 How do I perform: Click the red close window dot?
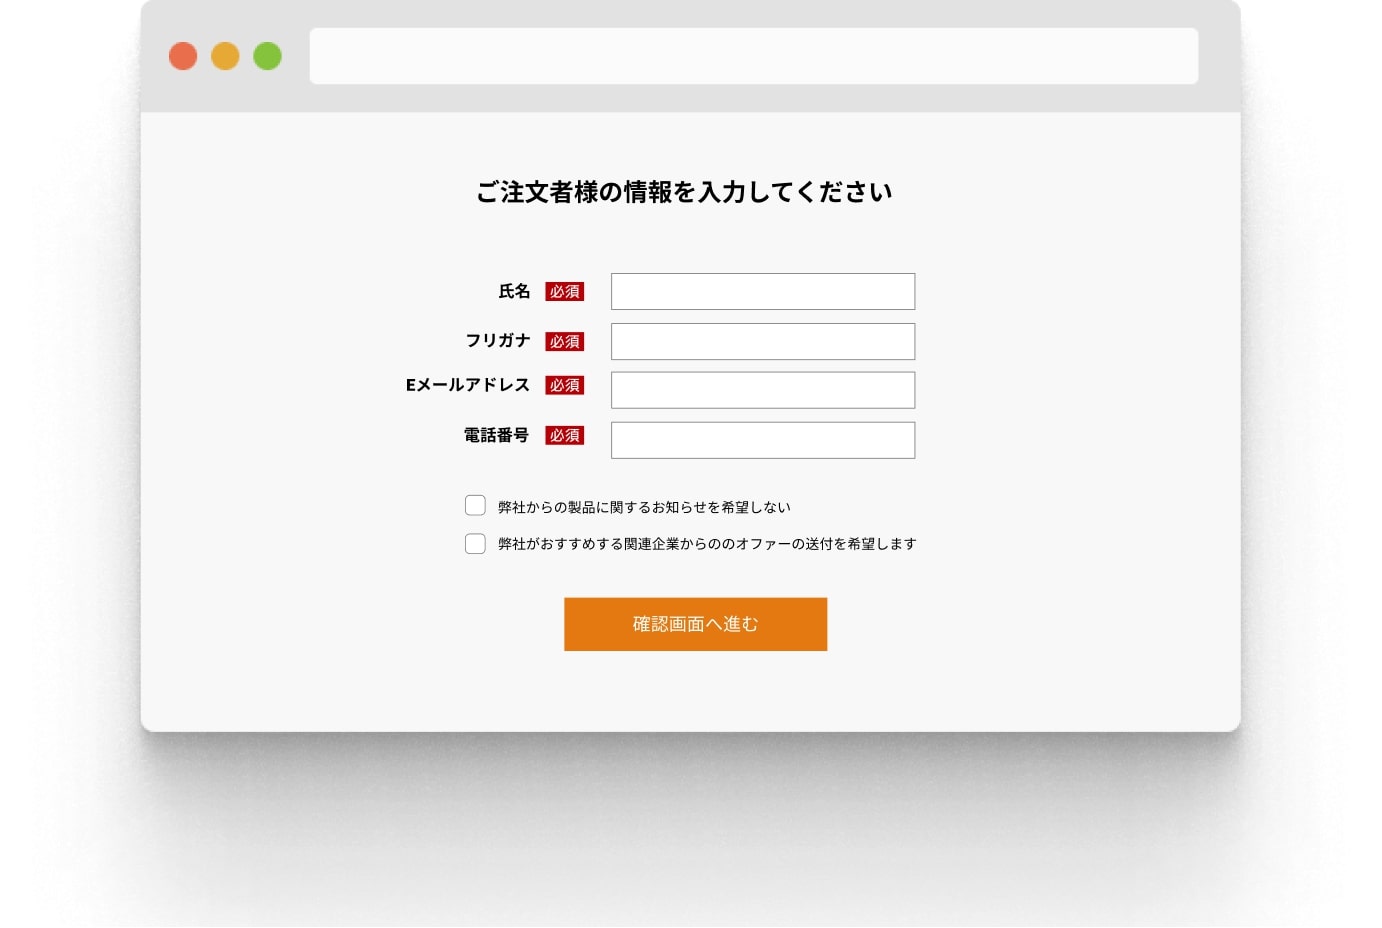pos(183,56)
